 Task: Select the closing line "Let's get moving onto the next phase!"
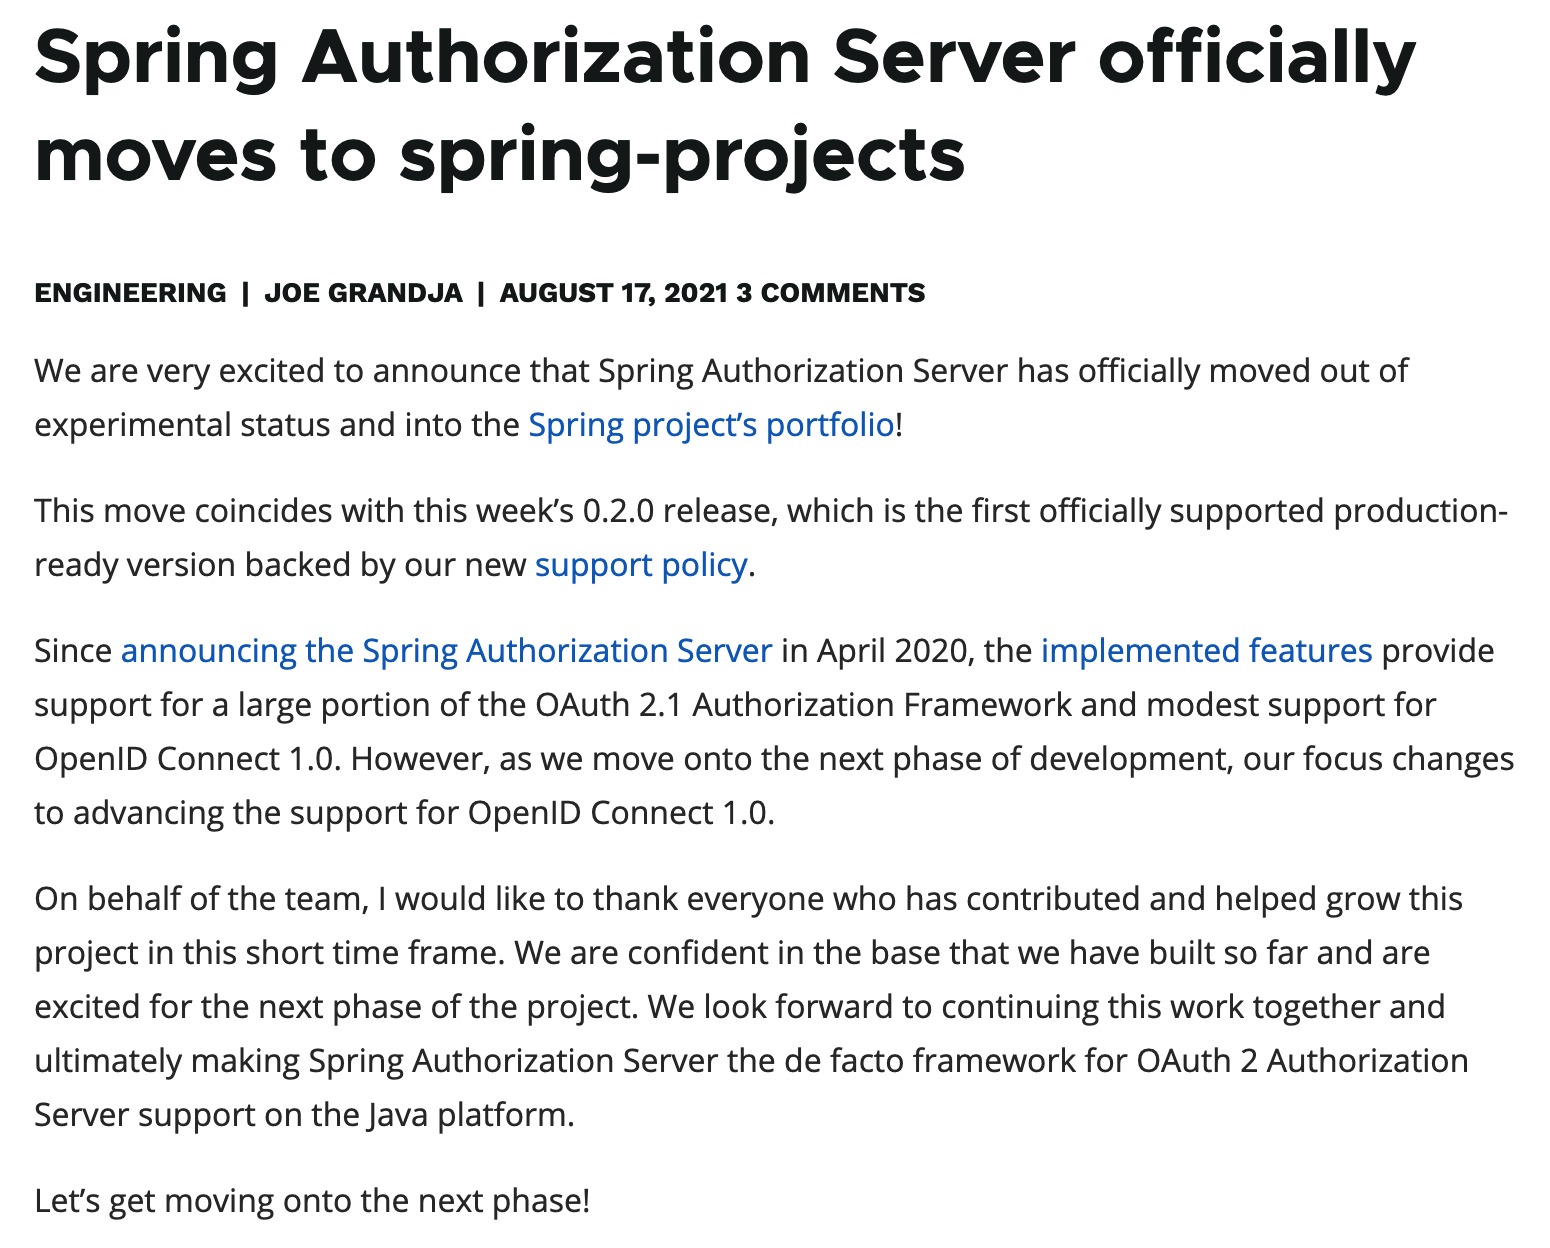(312, 1200)
